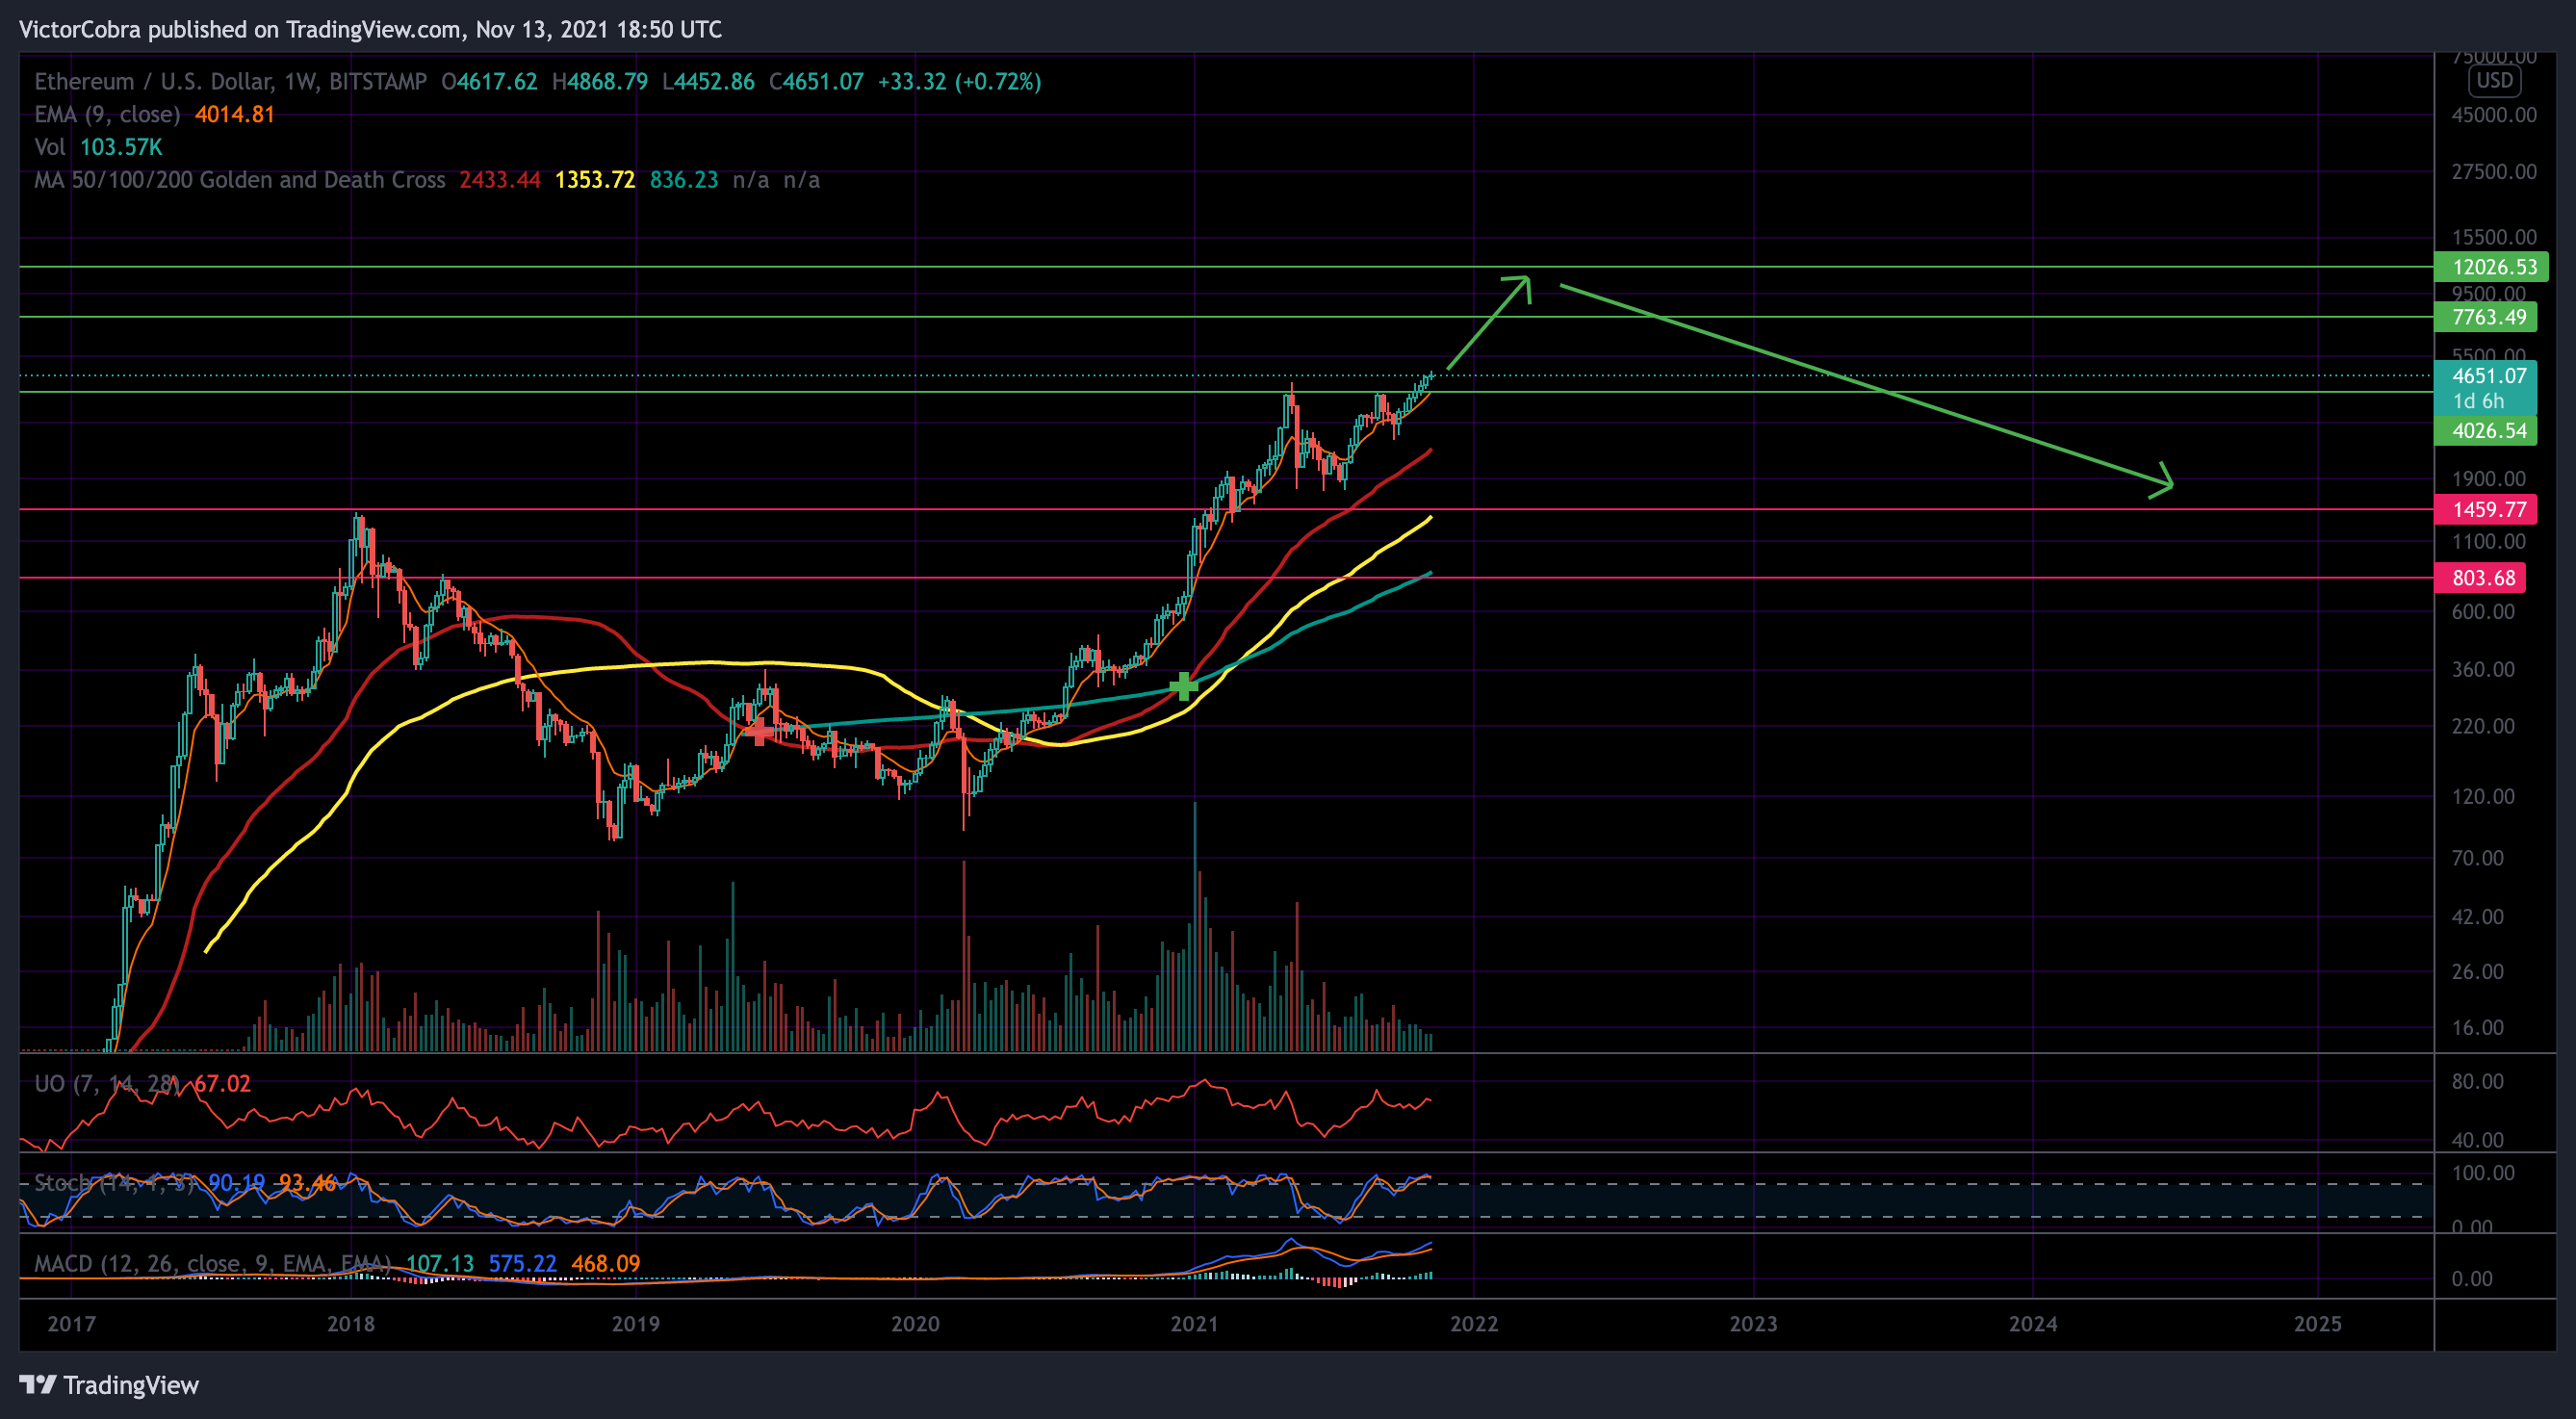Click the 2020 label on time axis
Viewport: 2576px width, 1419px height.
[x=915, y=1324]
